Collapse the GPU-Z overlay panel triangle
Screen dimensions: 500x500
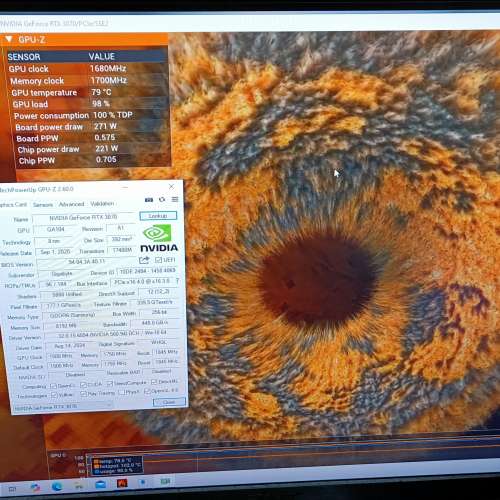(x=9, y=39)
